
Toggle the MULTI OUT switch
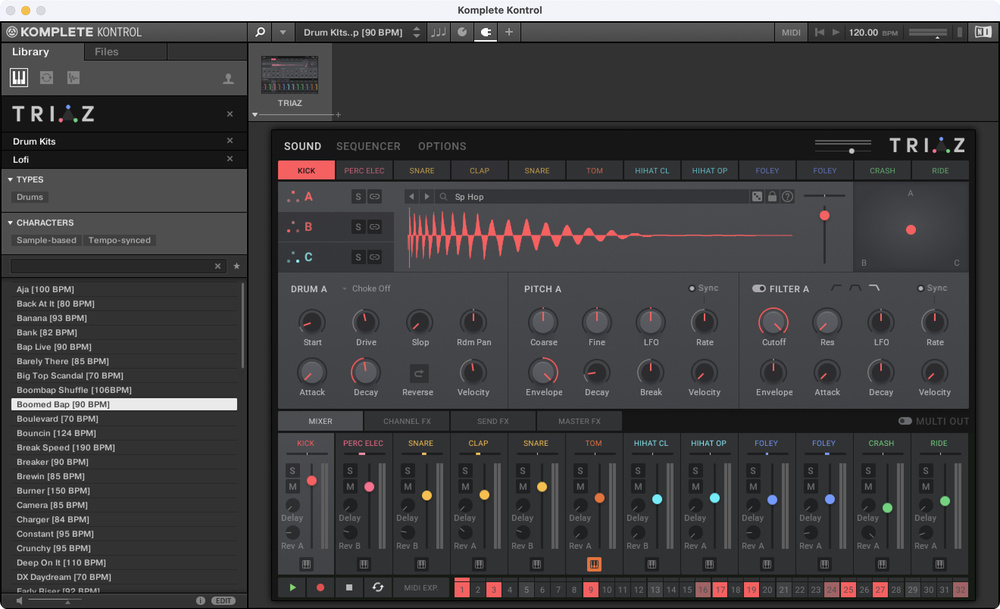[x=905, y=421]
